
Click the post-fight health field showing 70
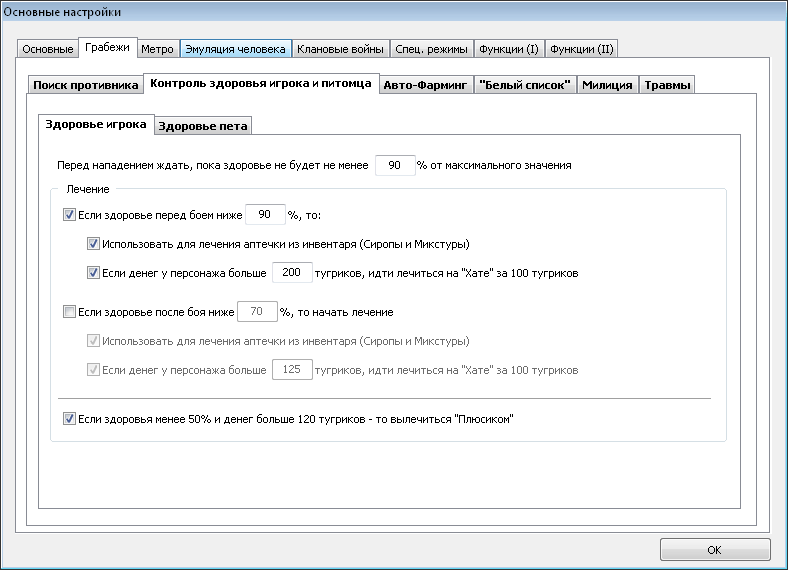pyautogui.click(x=257, y=312)
